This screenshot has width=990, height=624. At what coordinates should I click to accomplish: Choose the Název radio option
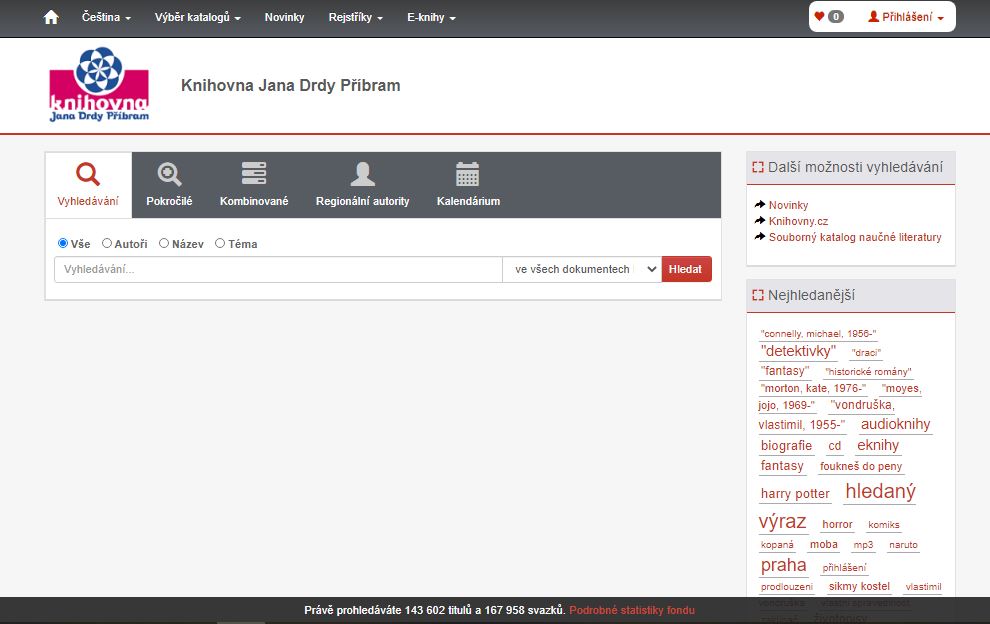pos(164,243)
